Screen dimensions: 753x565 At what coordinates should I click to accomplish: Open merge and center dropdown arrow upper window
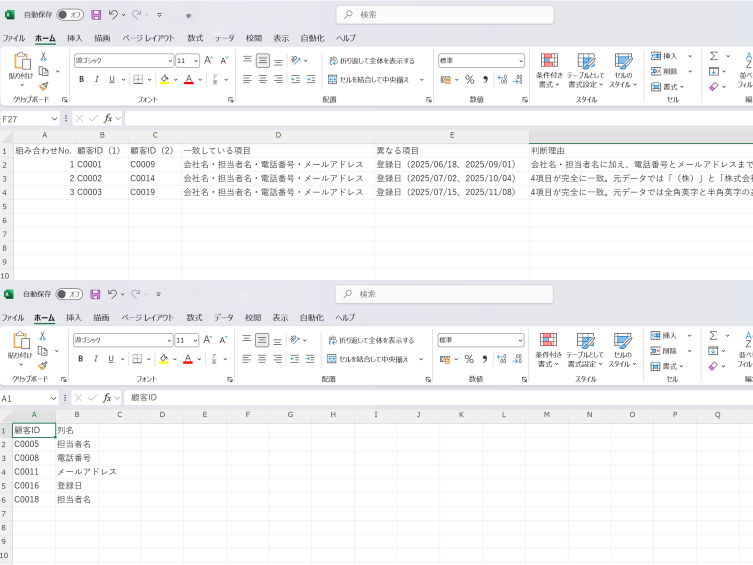(x=422, y=80)
